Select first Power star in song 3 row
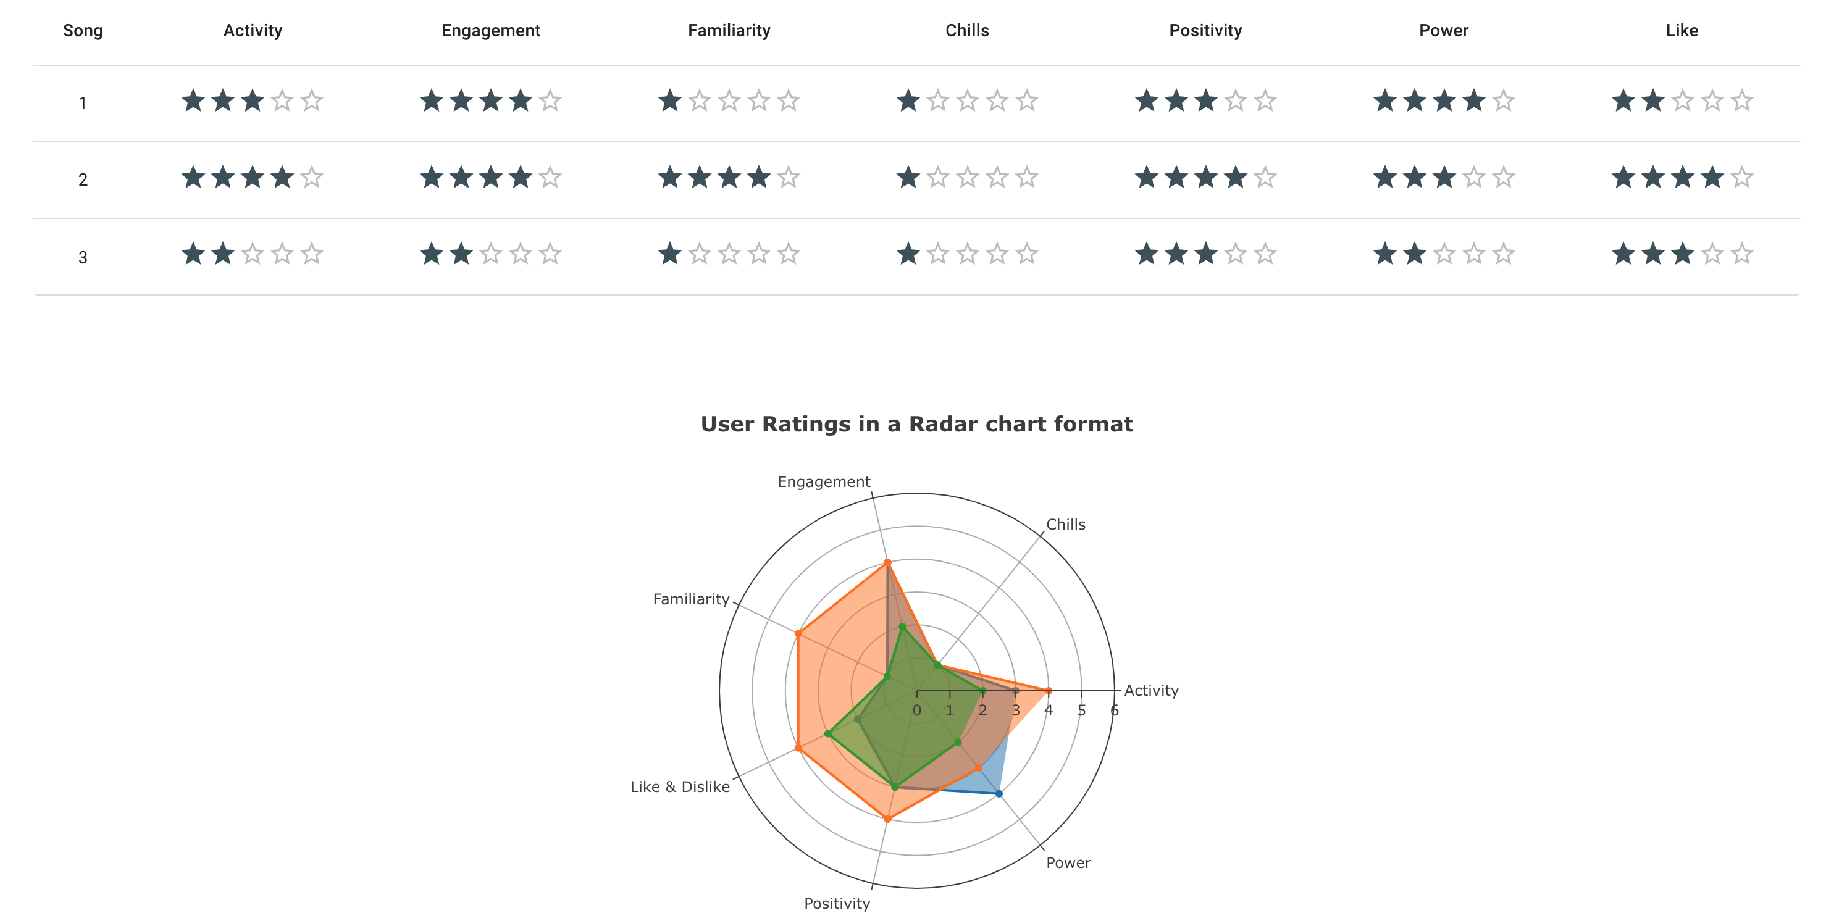This screenshot has height=921, width=1833. click(1385, 254)
